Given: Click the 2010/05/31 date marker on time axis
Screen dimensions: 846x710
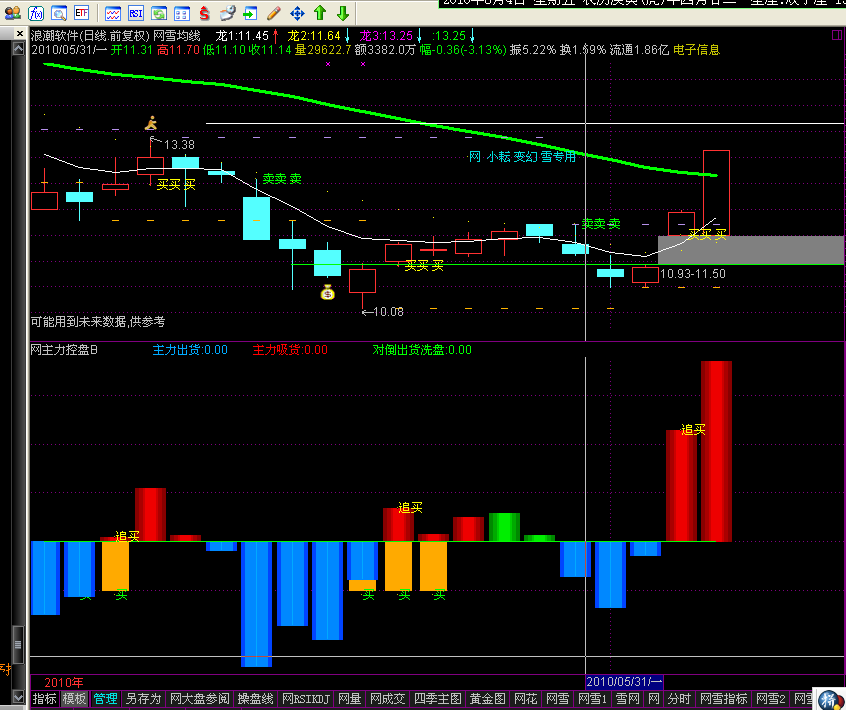Looking at the screenshot, I should click(x=624, y=682).
